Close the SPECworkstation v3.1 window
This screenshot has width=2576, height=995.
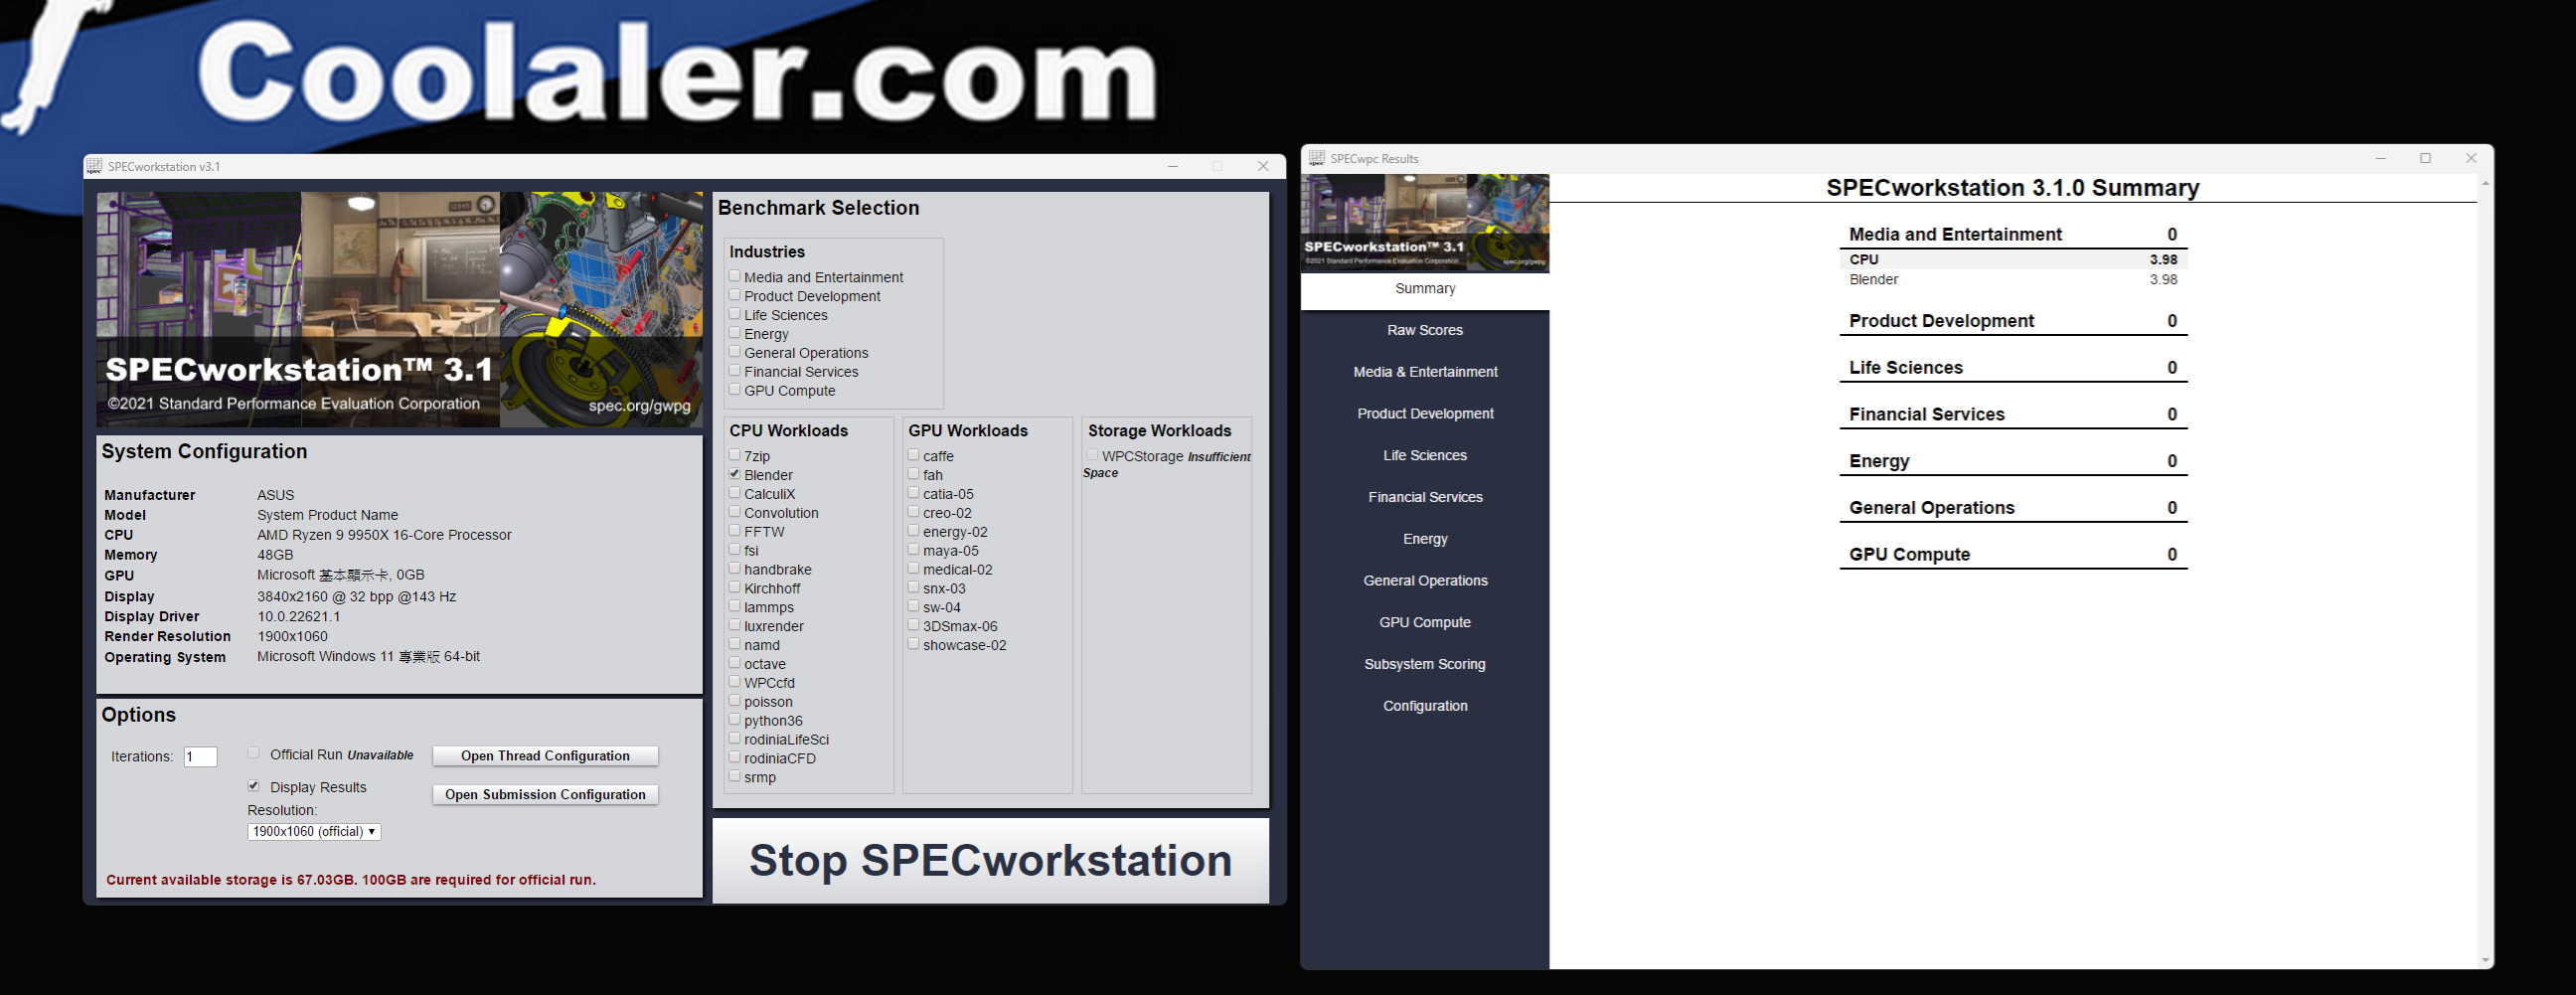pos(1263,166)
